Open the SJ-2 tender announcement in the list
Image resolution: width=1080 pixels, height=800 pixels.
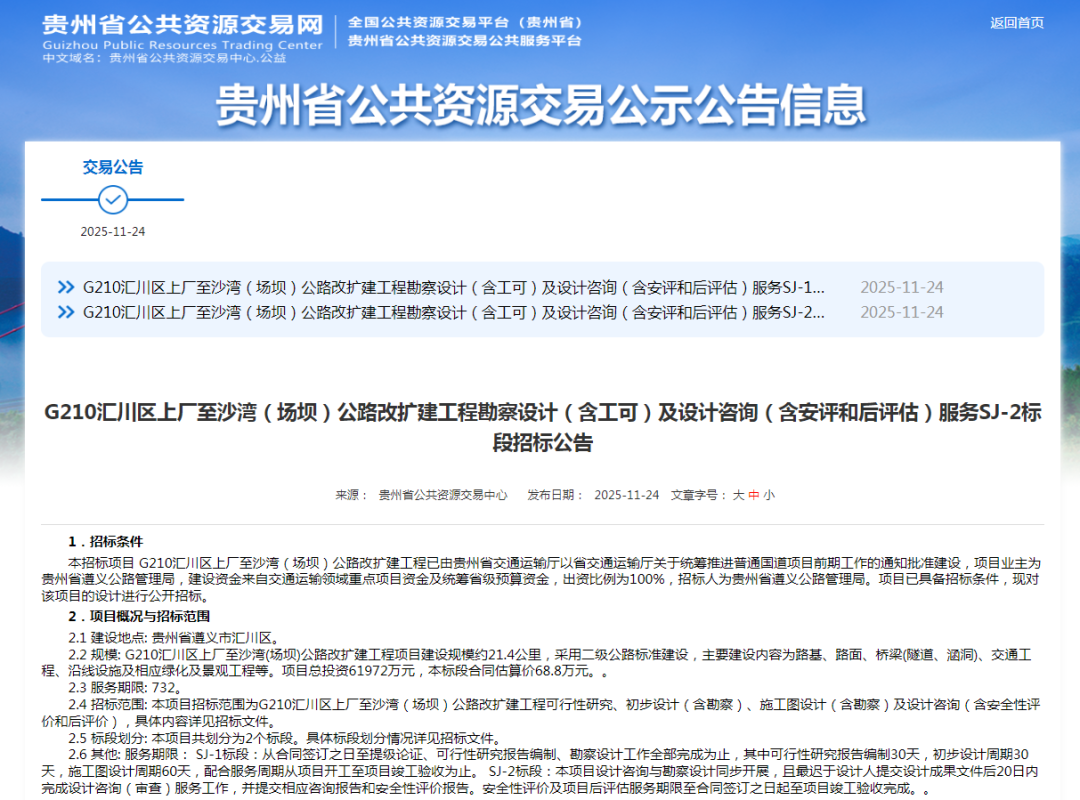click(453, 312)
